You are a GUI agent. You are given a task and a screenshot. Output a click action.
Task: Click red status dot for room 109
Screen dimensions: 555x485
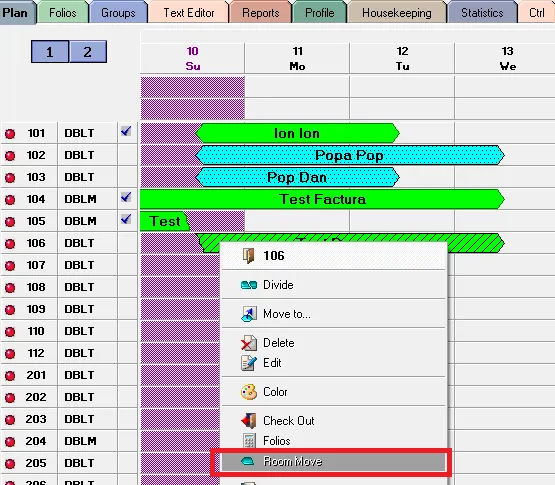tap(10, 310)
